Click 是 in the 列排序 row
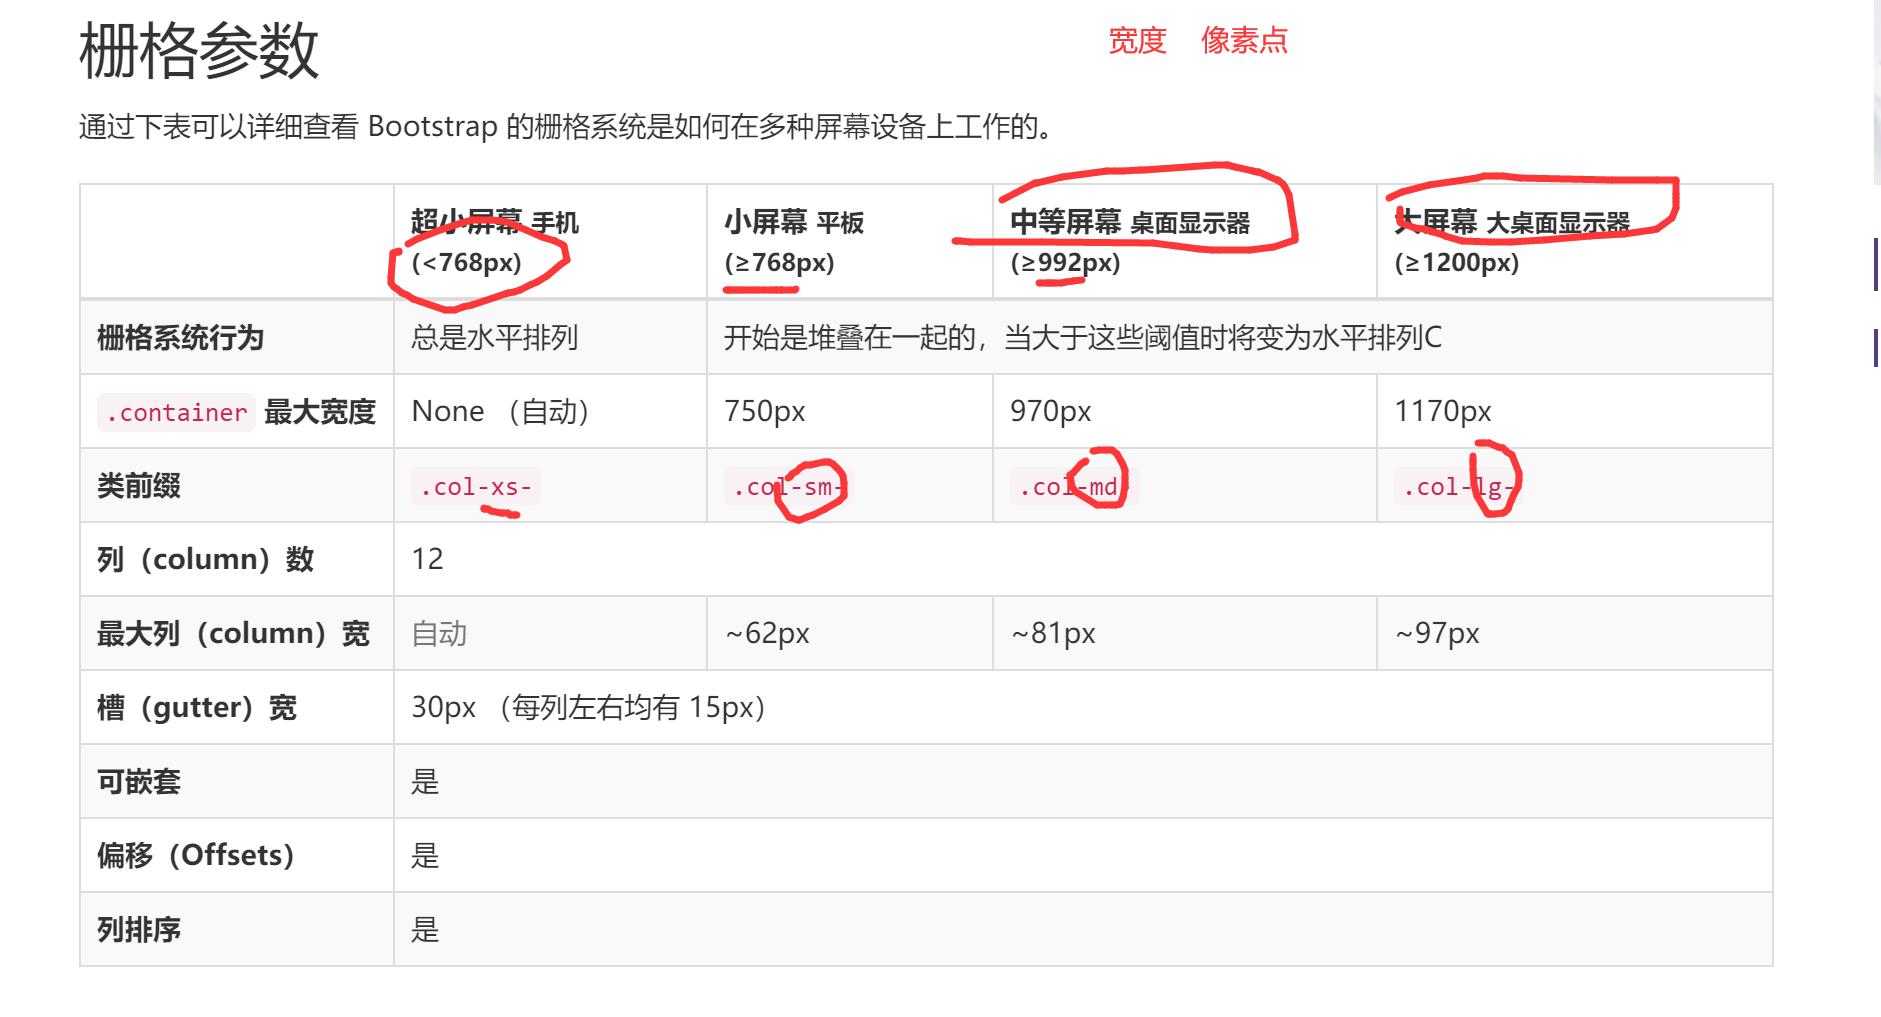Screen dimensions: 1881x1017 pyautogui.click(x=425, y=930)
